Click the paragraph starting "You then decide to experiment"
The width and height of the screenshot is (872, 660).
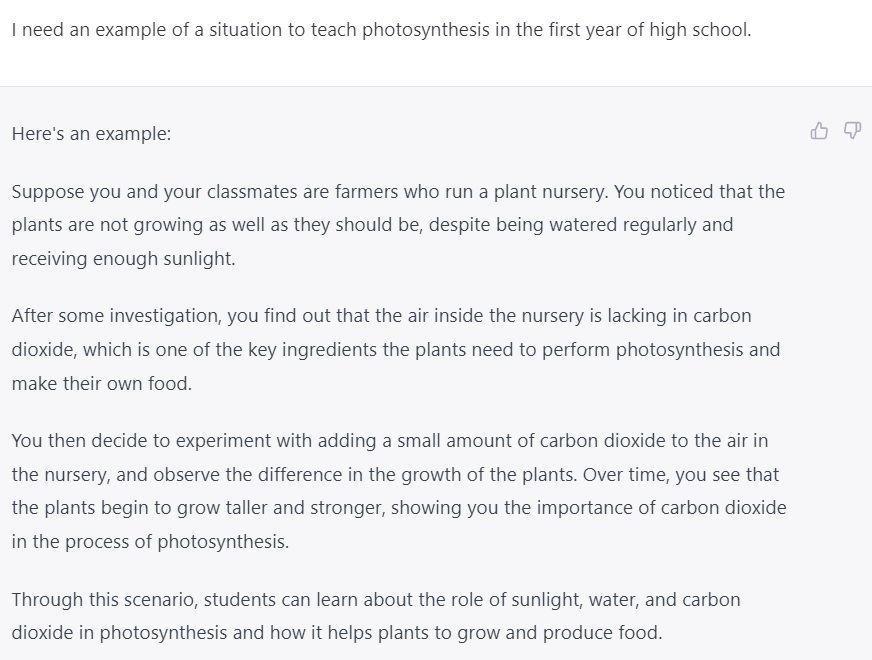click(x=398, y=491)
